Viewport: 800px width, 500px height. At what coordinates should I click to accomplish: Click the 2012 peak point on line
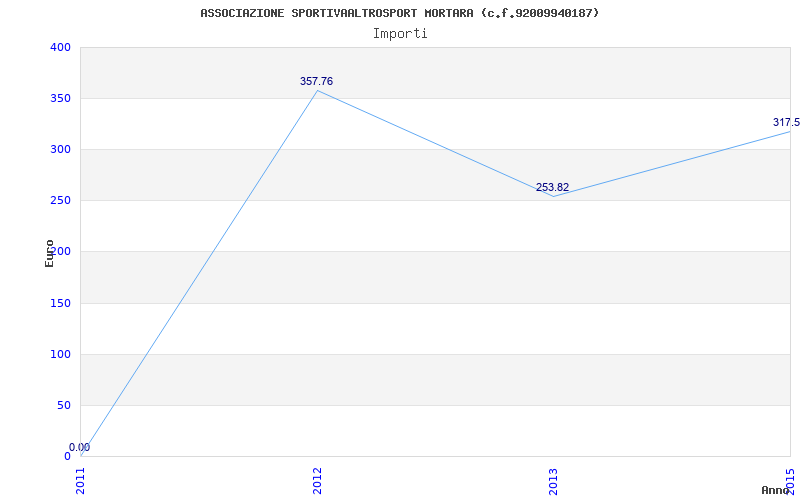click(x=317, y=91)
